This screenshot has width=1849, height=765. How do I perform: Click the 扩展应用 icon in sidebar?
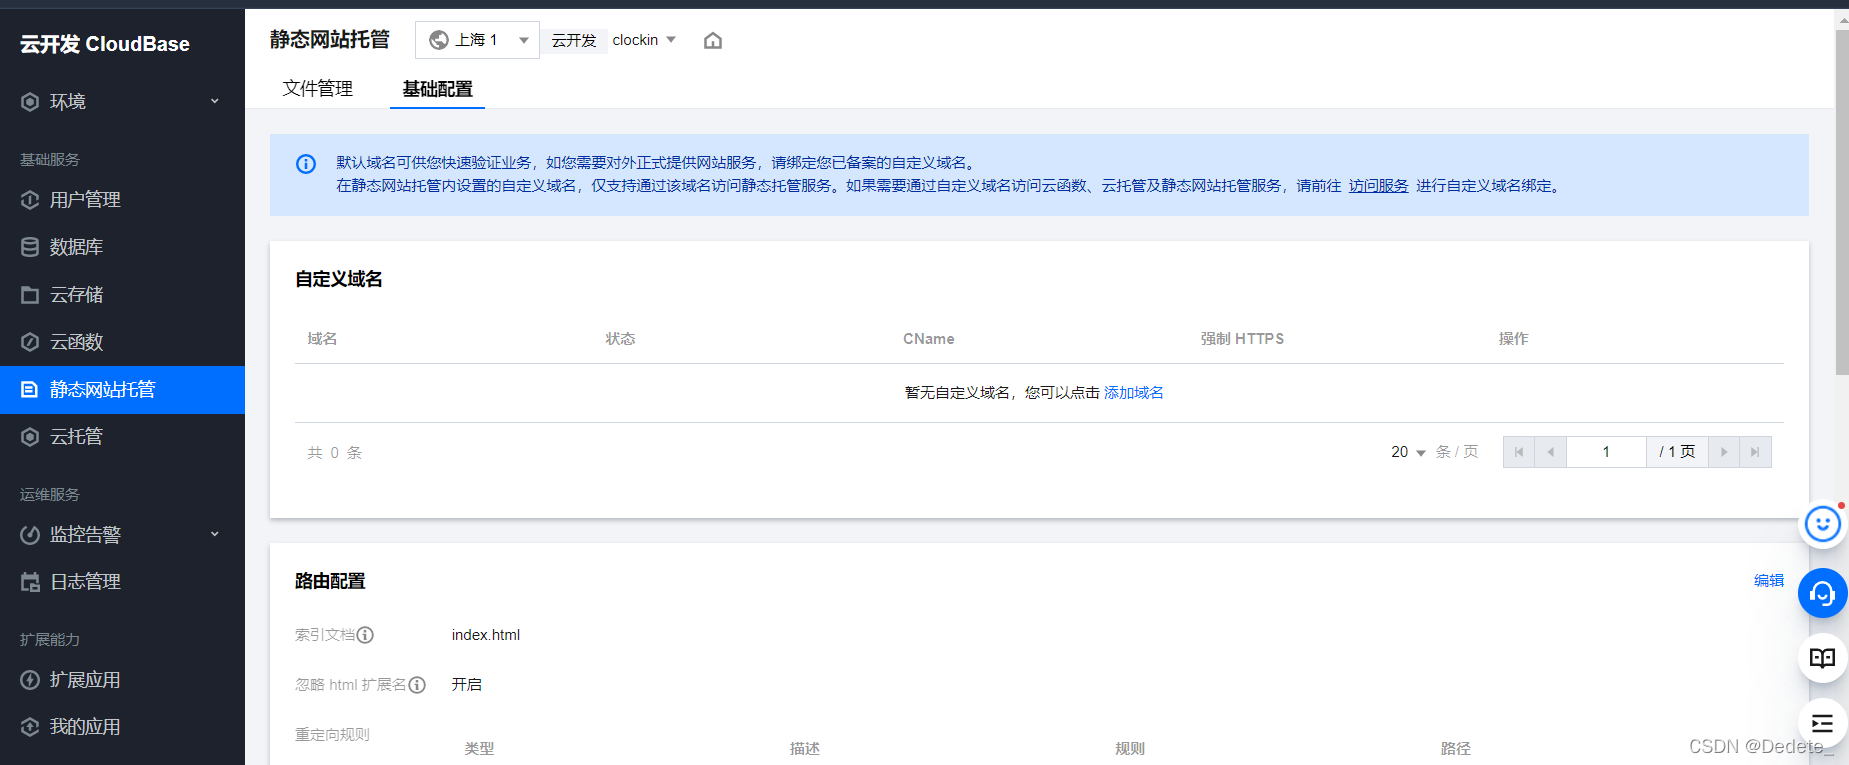[30, 680]
